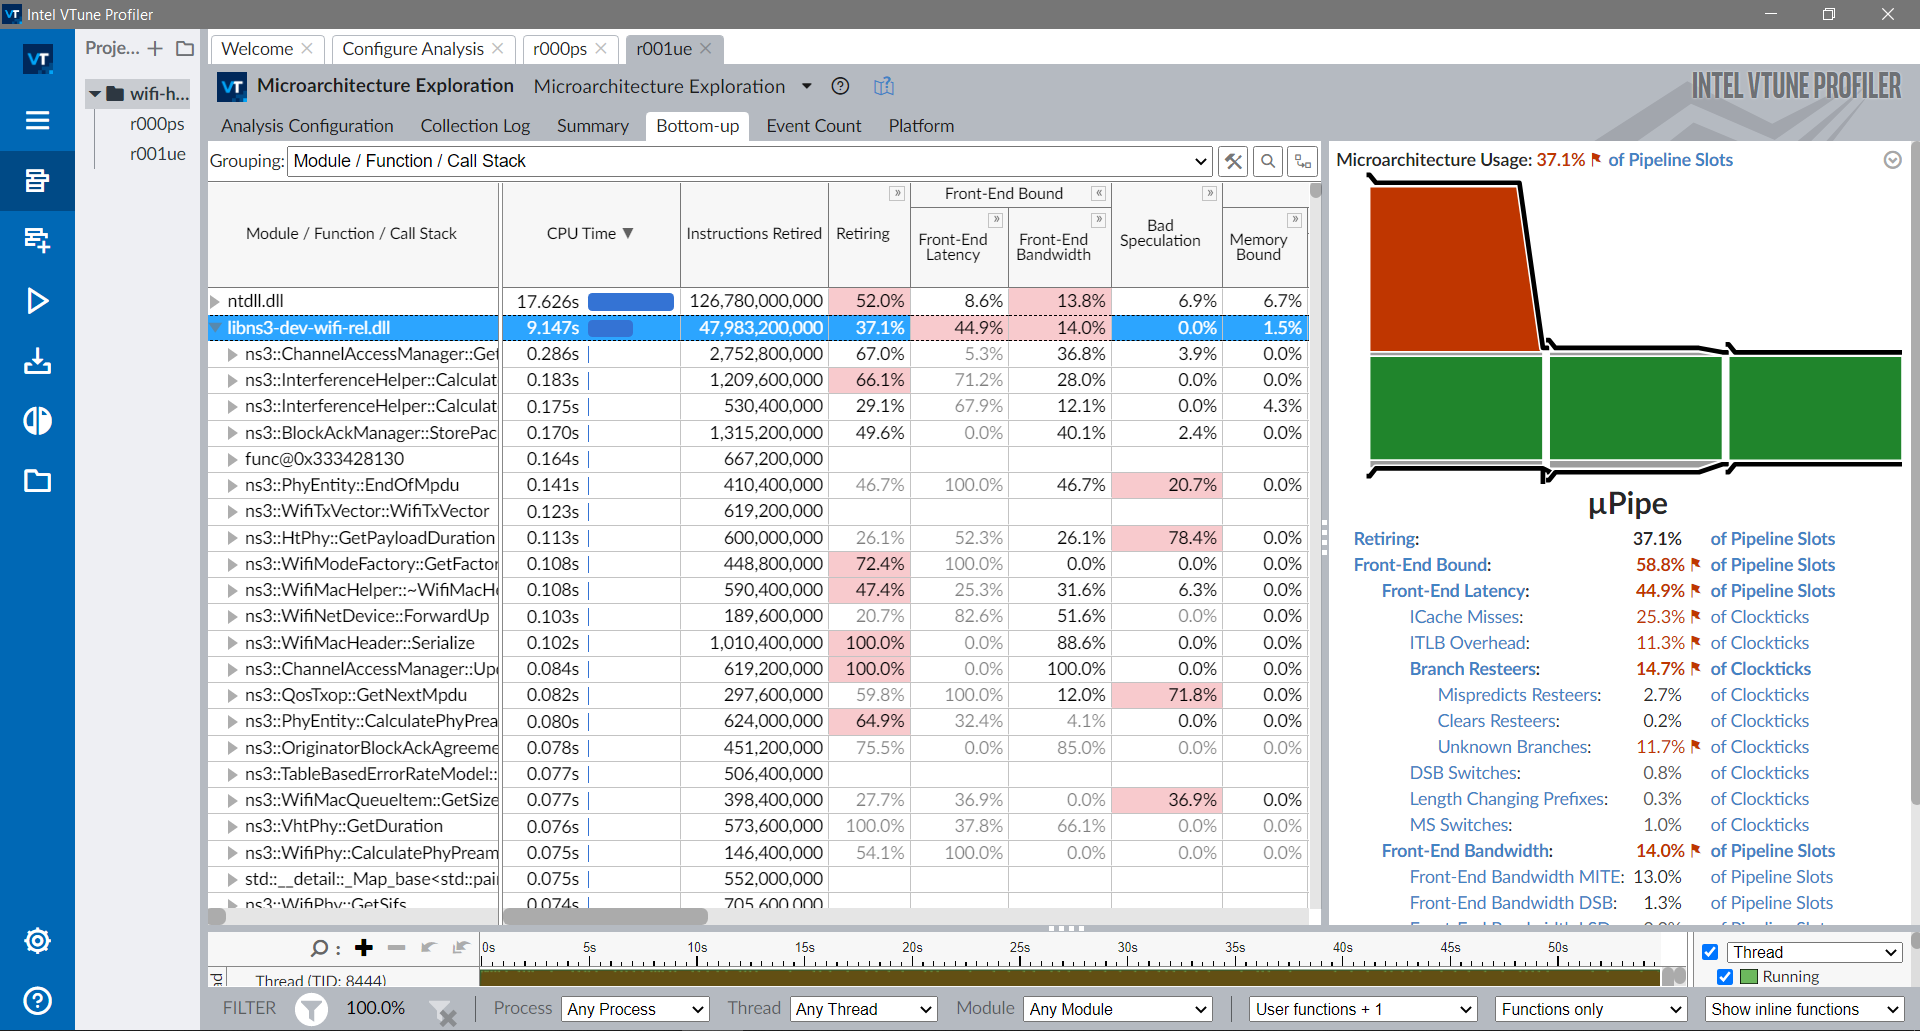The image size is (1920, 1031).
Task: Open the Compare Results icon in the sidebar
Action: 37,421
